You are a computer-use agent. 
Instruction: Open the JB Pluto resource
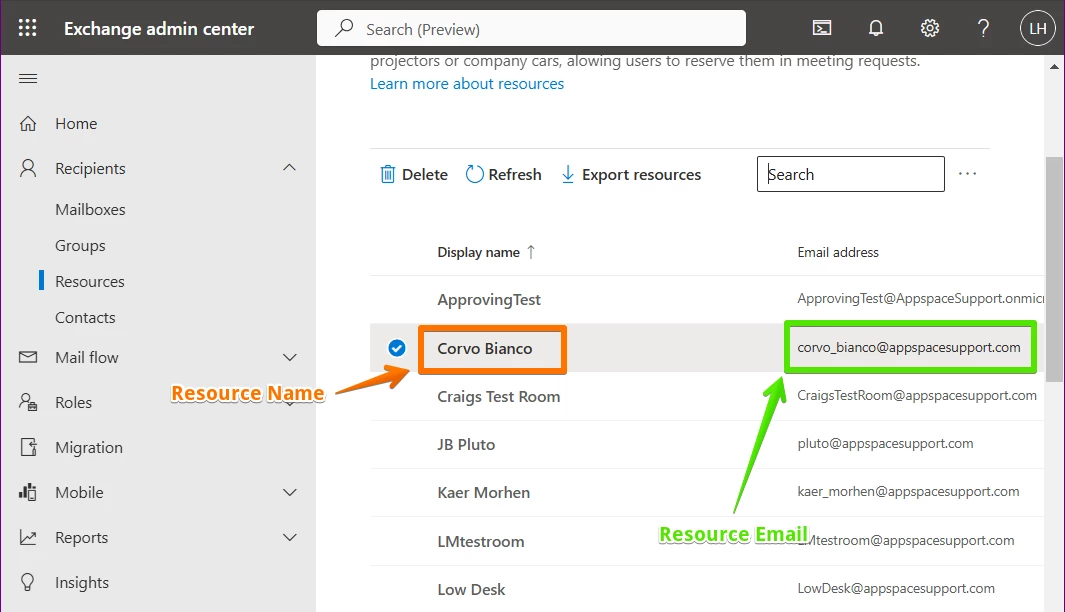(466, 445)
